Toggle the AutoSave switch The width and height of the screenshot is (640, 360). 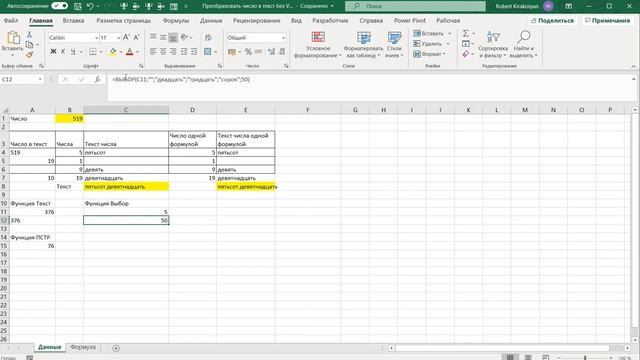pyautogui.click(x=60, y=6)
